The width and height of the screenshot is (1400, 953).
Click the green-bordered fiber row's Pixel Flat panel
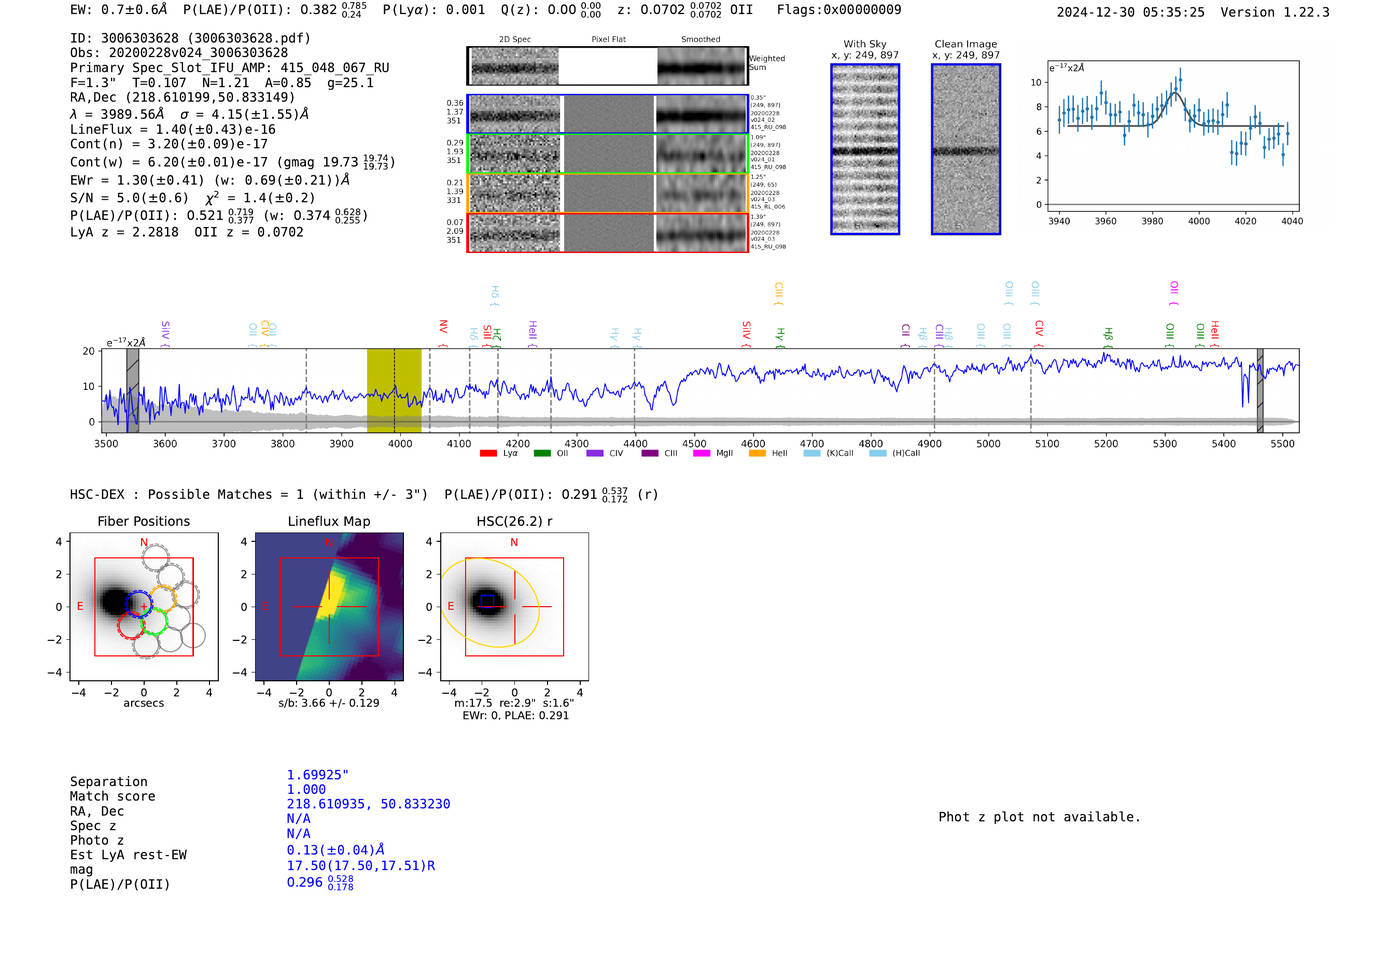point(609,154)
